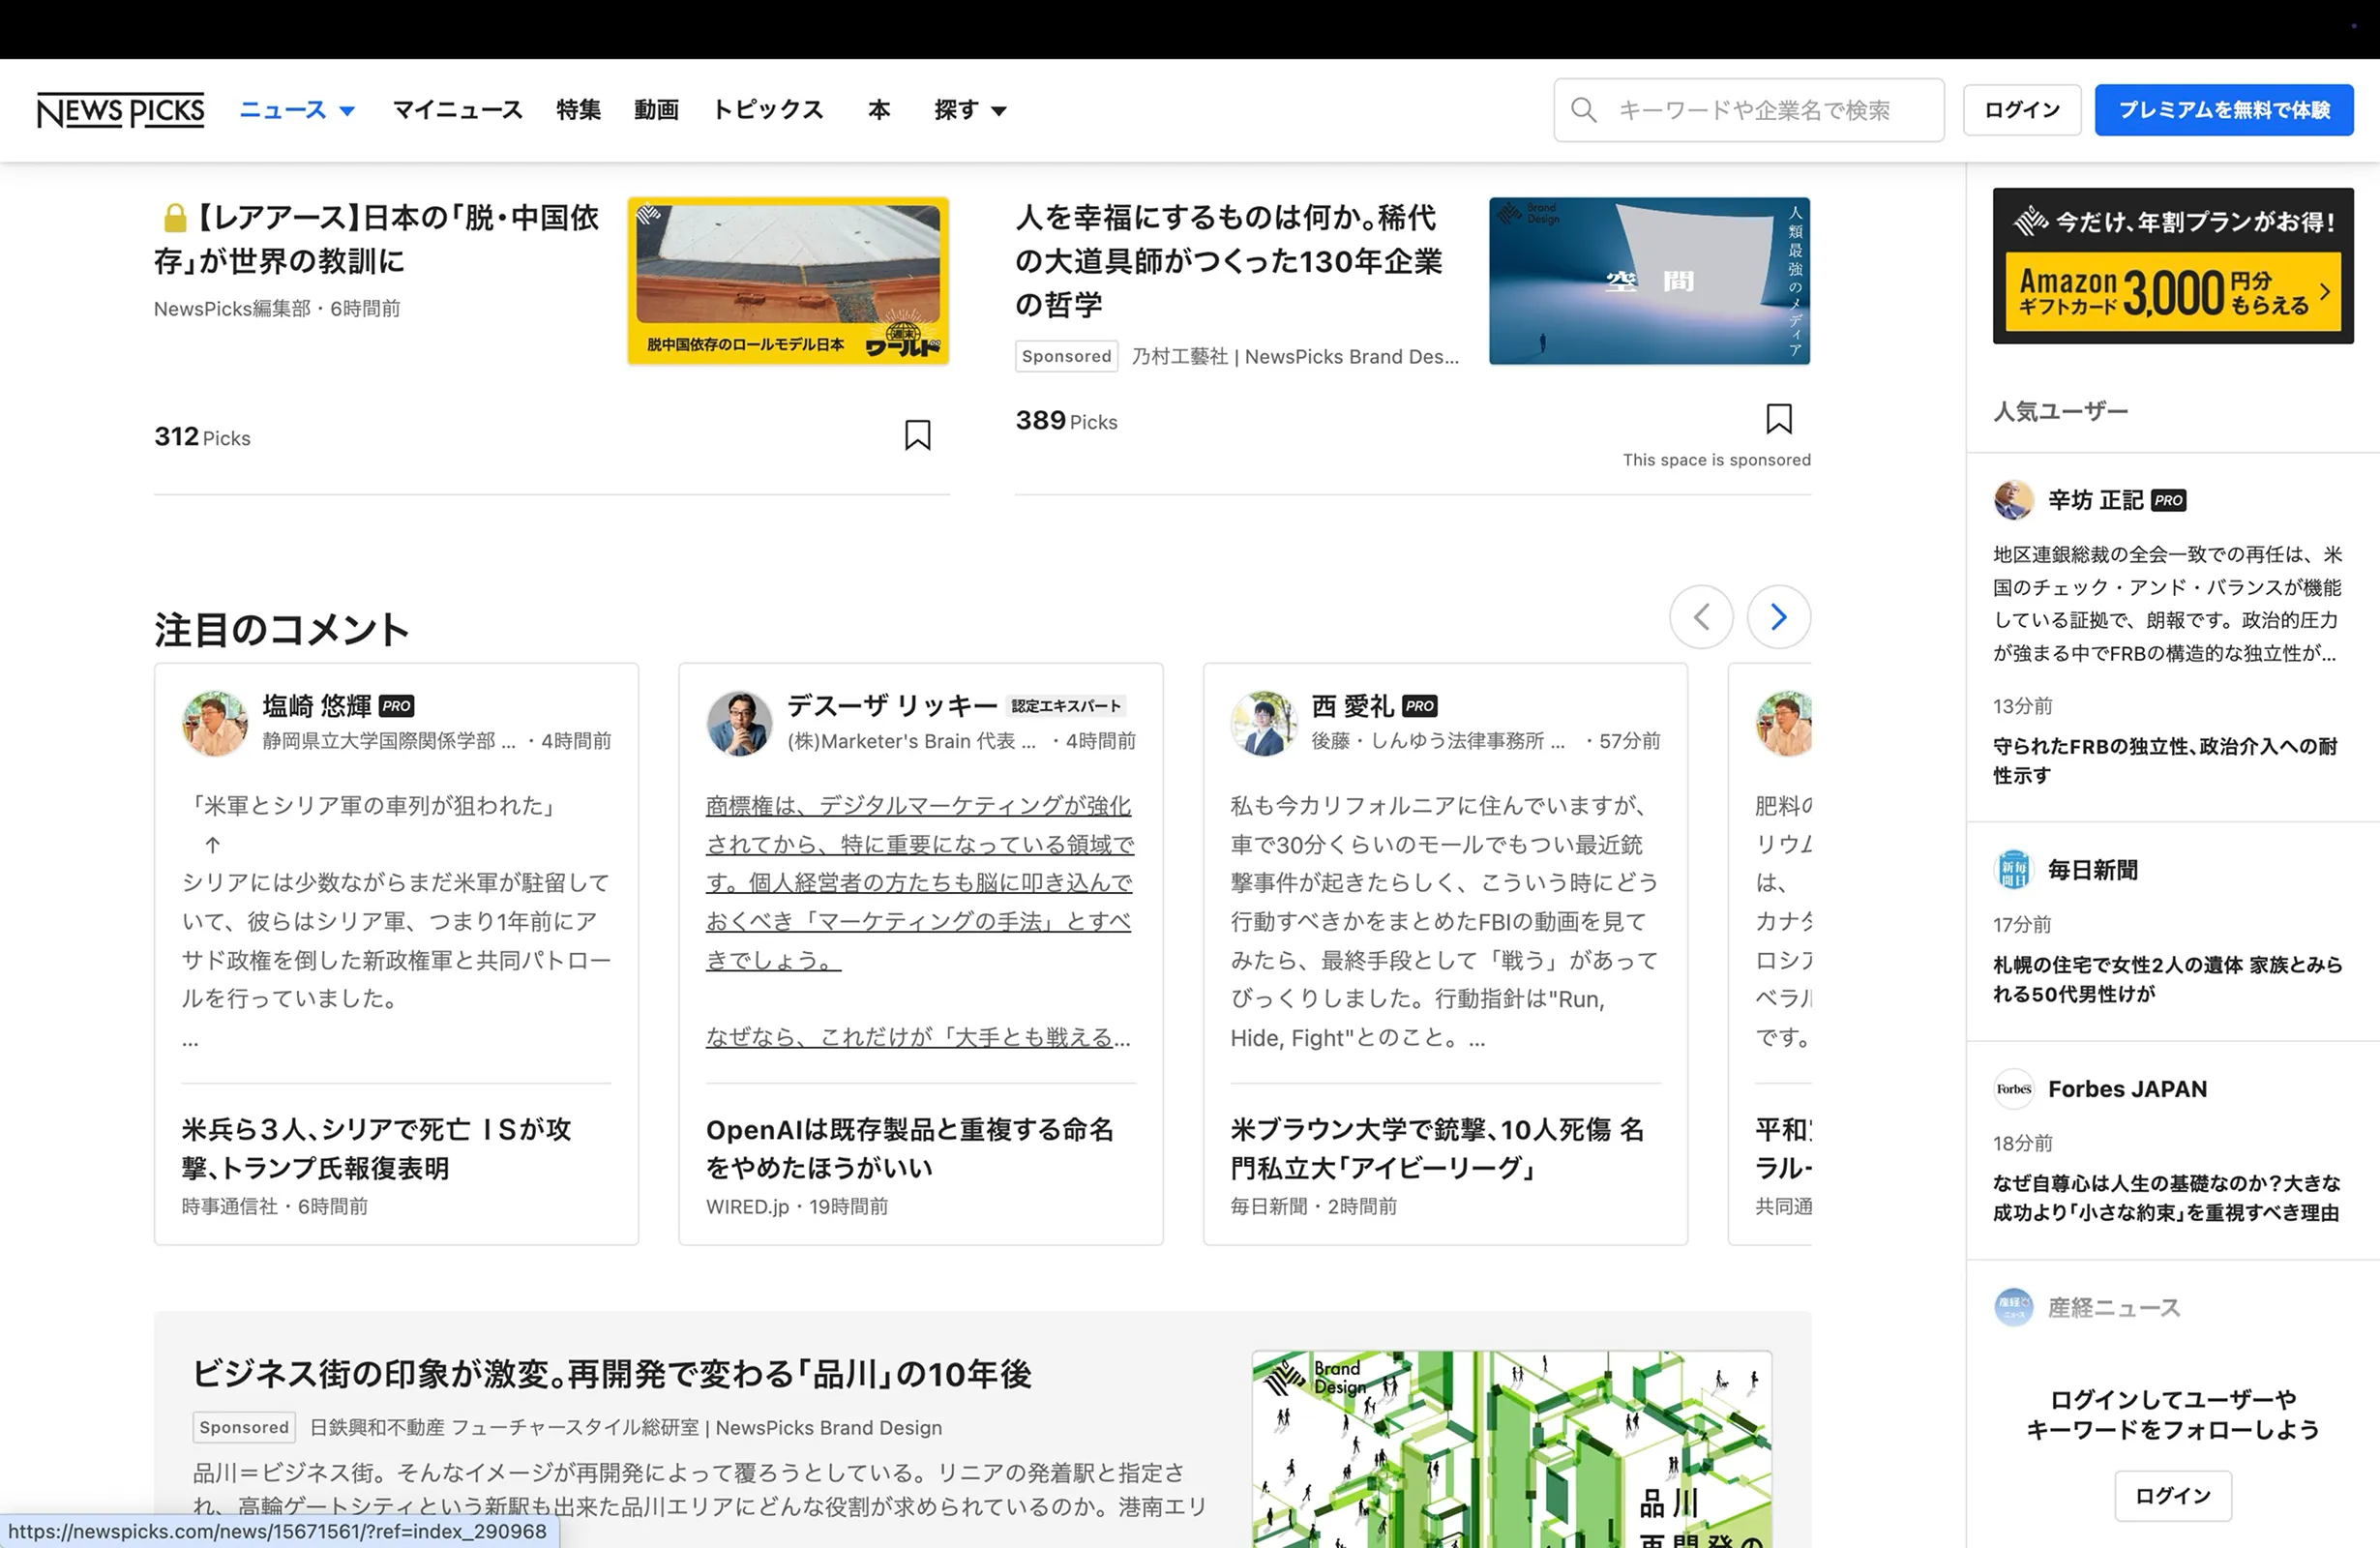This screenshot has width=2380, height=1548.
Task: Click the sidebar ログイン button
Action: click(2172, 1496)
